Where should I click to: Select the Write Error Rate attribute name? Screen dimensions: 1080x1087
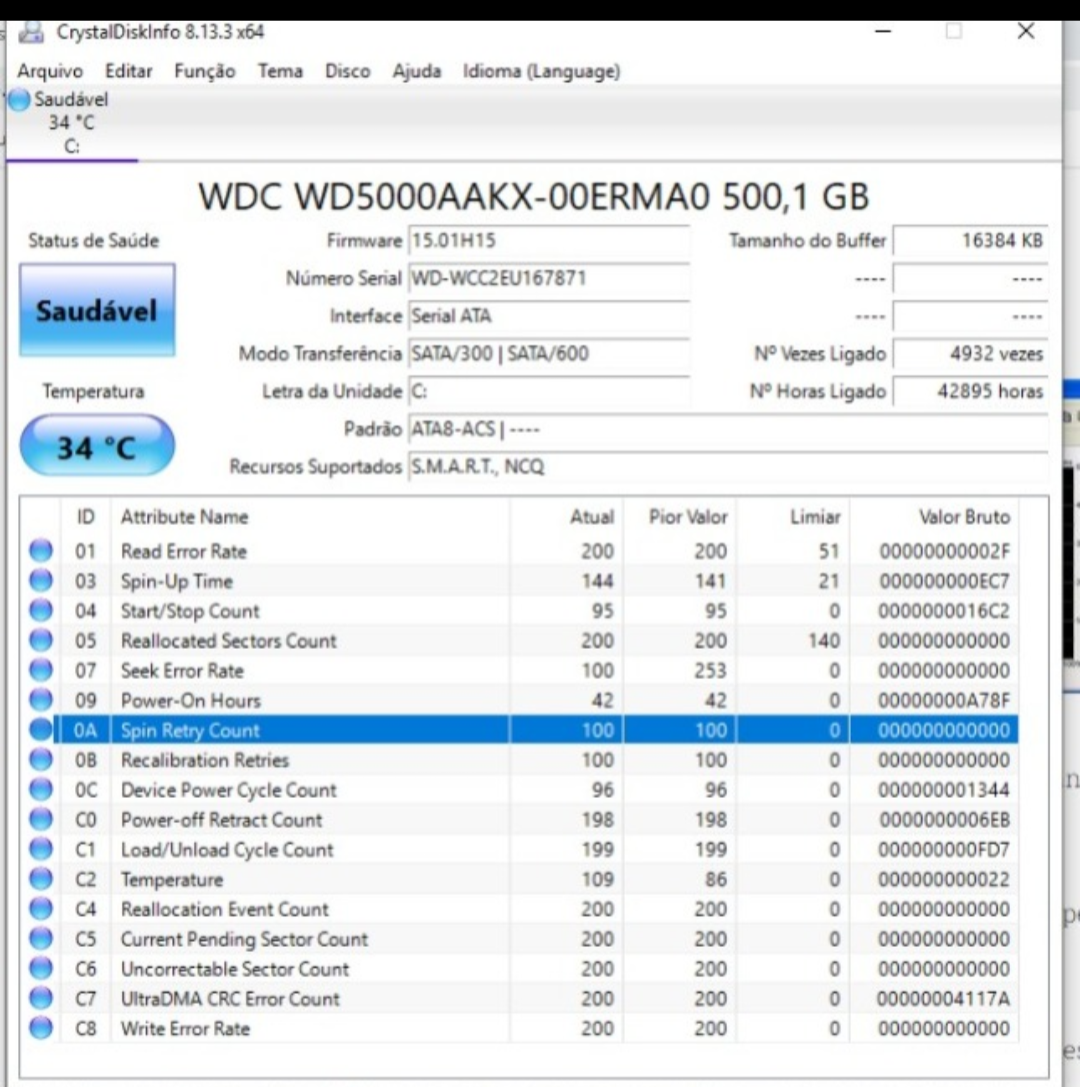(185, 1028)
